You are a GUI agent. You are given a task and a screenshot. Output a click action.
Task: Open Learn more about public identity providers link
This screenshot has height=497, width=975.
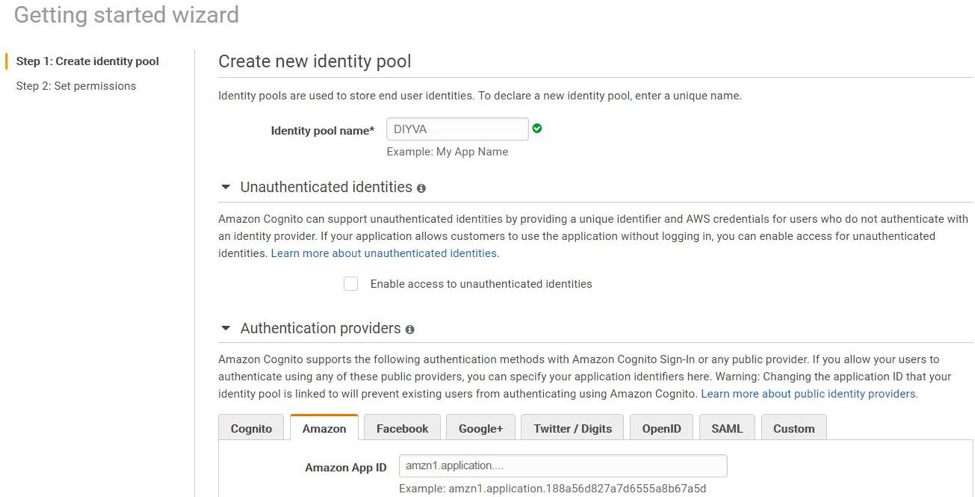click(x=809, y=394)
